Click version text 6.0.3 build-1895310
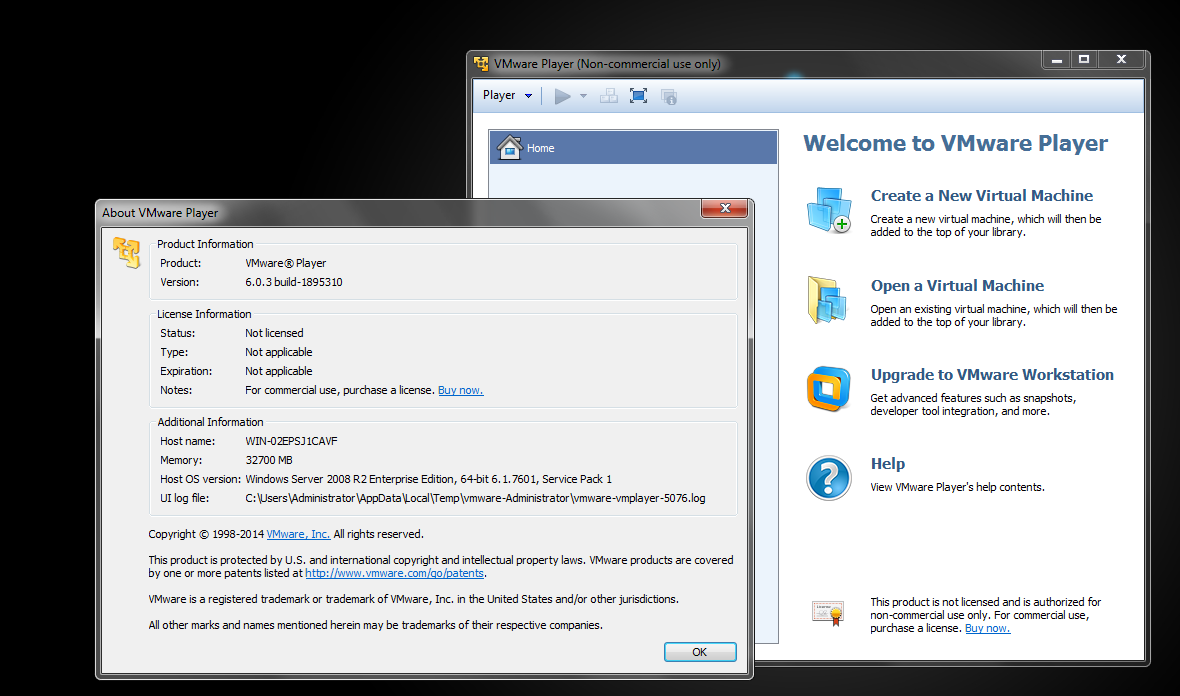This screenshot has height=696, width=1180. [293, 282]
